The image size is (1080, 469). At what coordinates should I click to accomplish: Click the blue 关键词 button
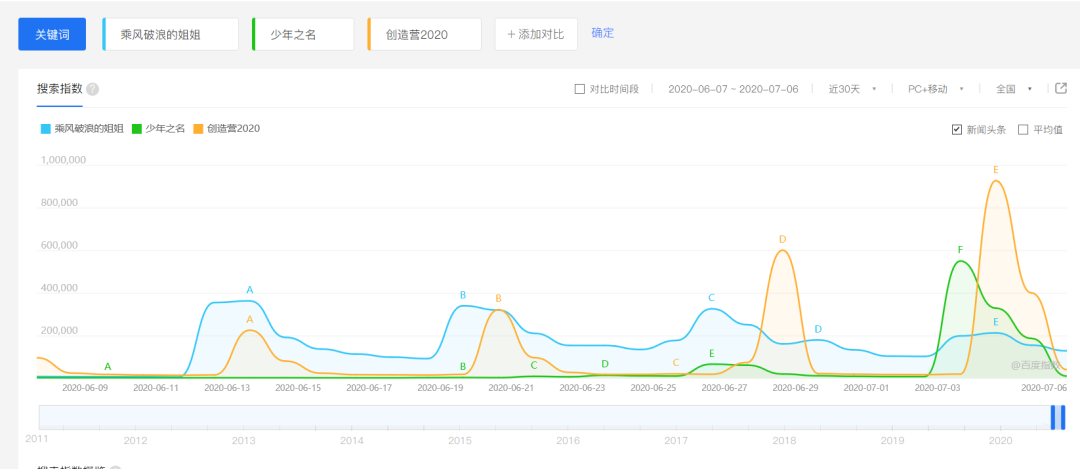(52, 34)
